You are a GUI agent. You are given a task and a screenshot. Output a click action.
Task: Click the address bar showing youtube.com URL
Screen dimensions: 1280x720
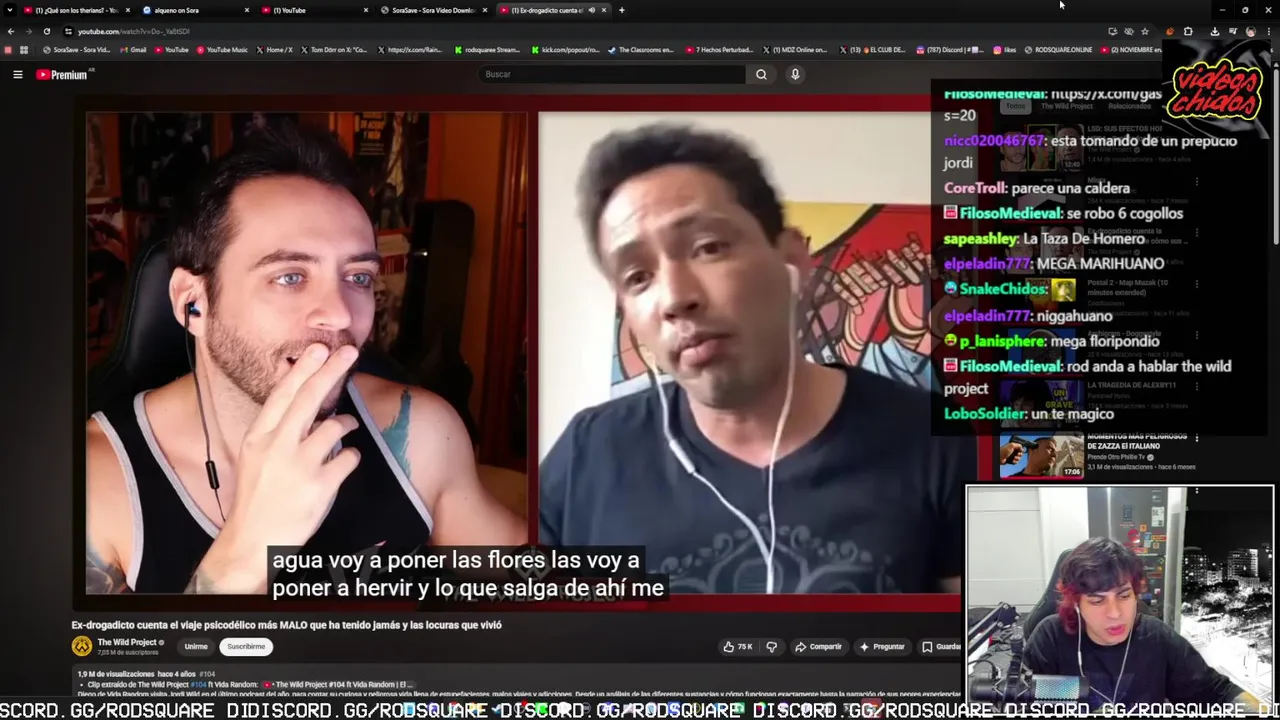[x=580, y=31]
